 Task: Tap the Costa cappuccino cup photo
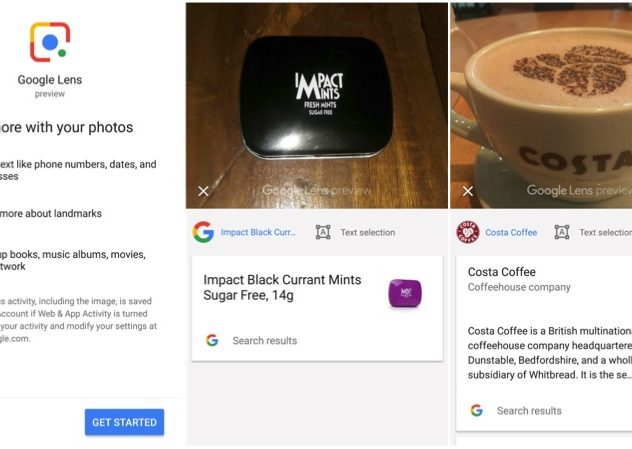pos(541,106)
